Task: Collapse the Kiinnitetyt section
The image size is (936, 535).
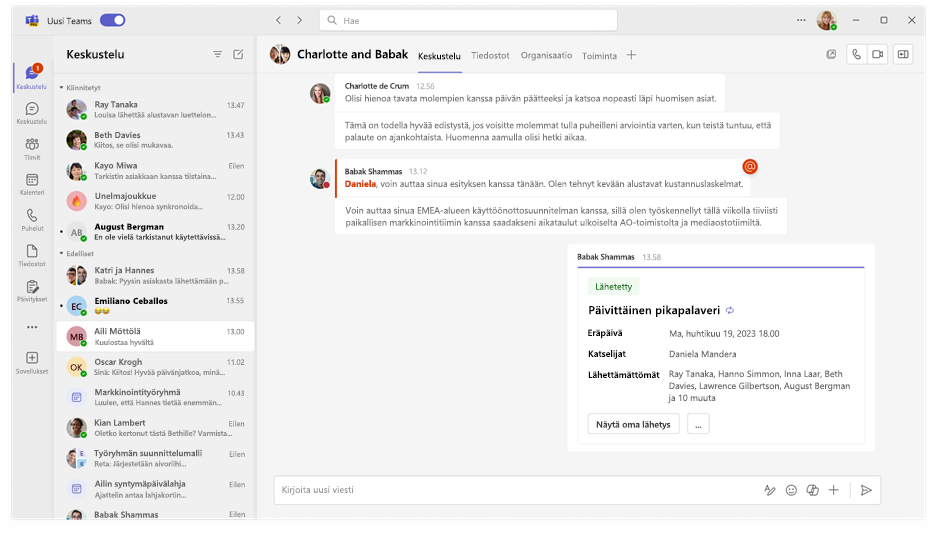Action: pyautogui.click(x=80, y=88)
